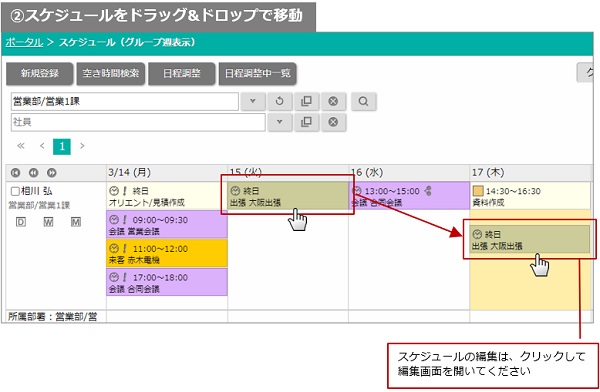The width and height of the screenshot is (600, 392).
Task: Go to first page with « icon
Action: click(21, 146)
